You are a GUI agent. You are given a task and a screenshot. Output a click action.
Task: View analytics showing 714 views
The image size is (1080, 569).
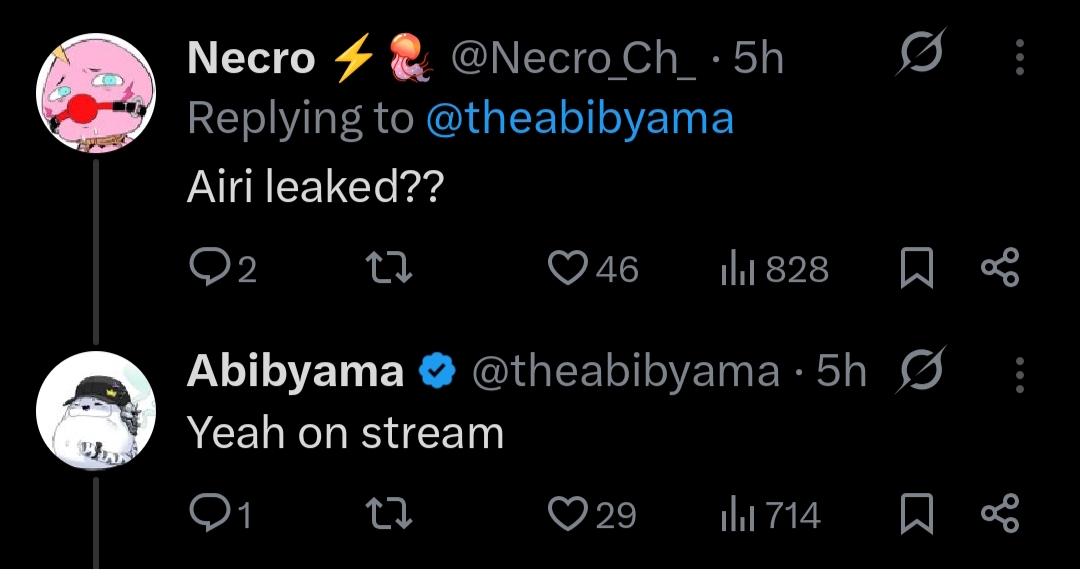736,514
